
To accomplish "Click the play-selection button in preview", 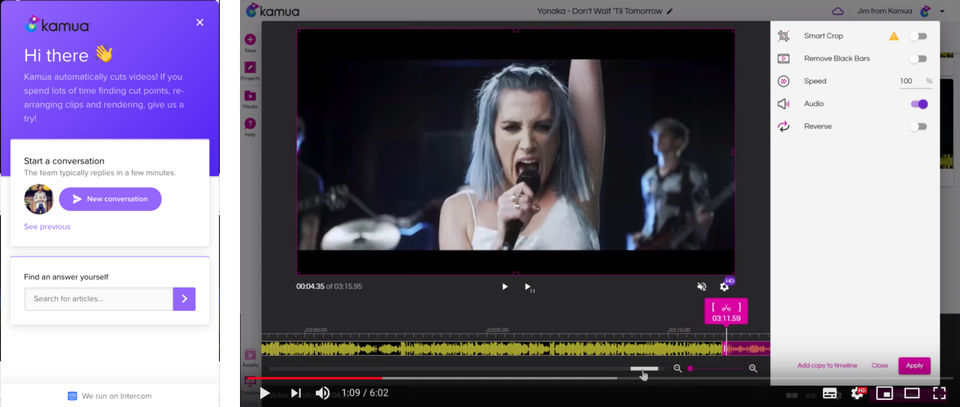I will tap(528, 287).
